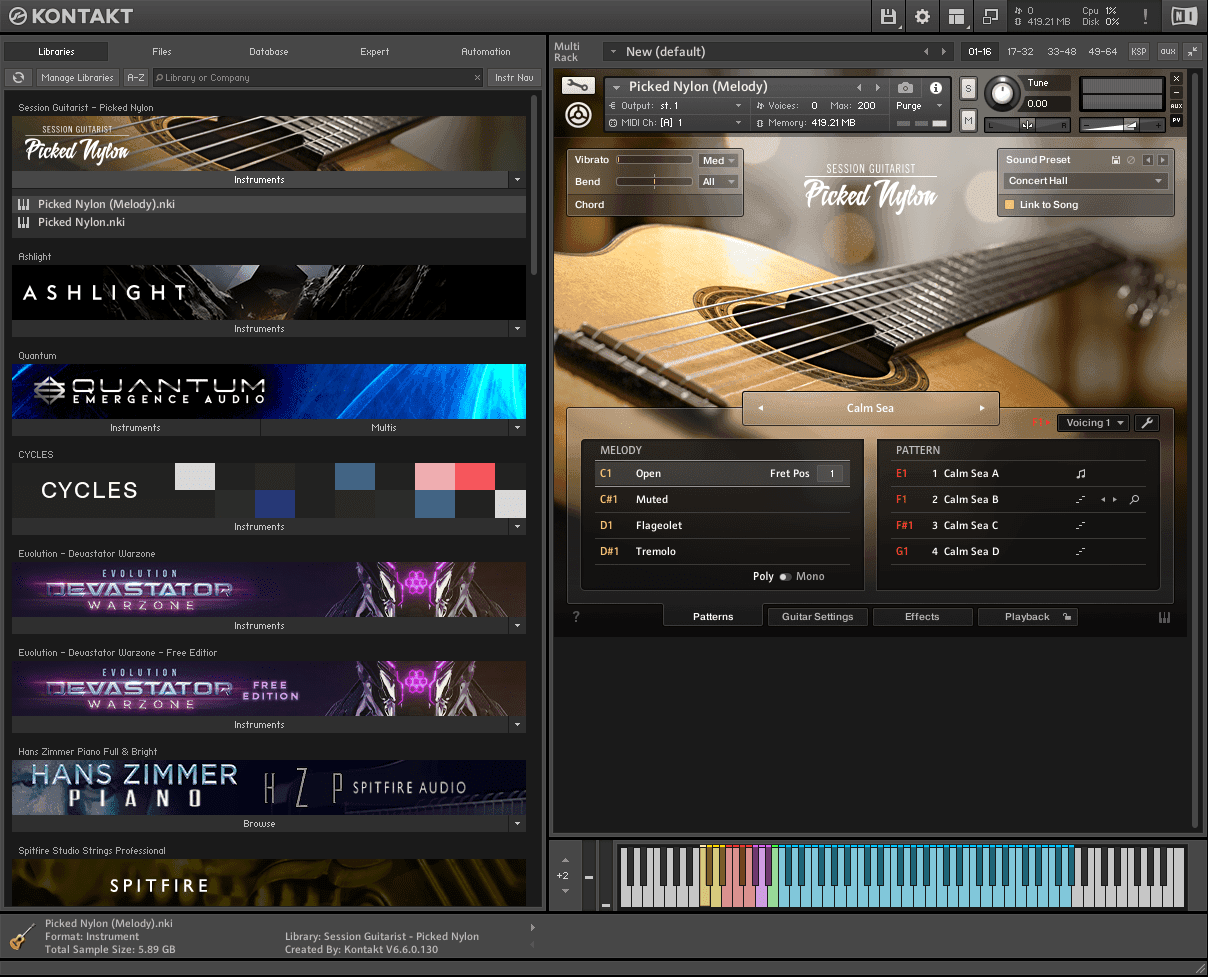The image size is (1208, 977).
Task: Click the library refresh icon
Action: click(x=19, y=78)
